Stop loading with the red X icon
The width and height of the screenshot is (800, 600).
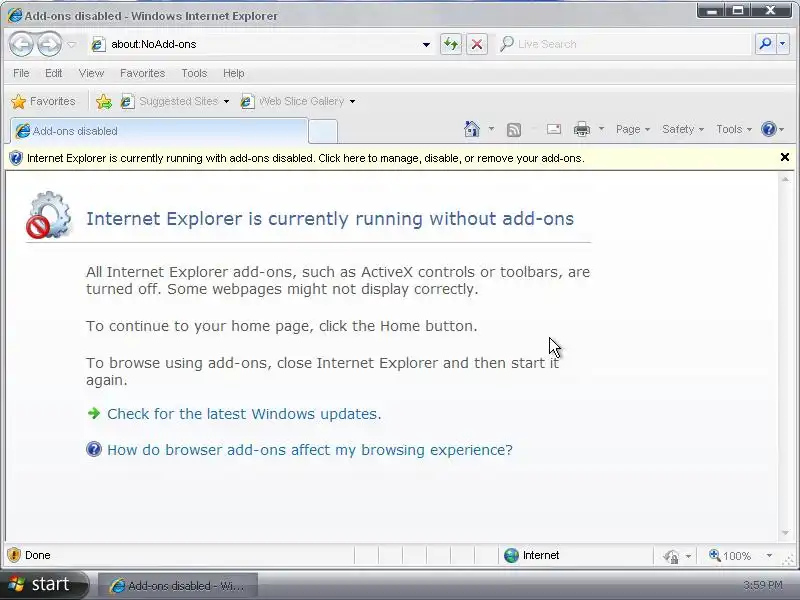point(477,44)
